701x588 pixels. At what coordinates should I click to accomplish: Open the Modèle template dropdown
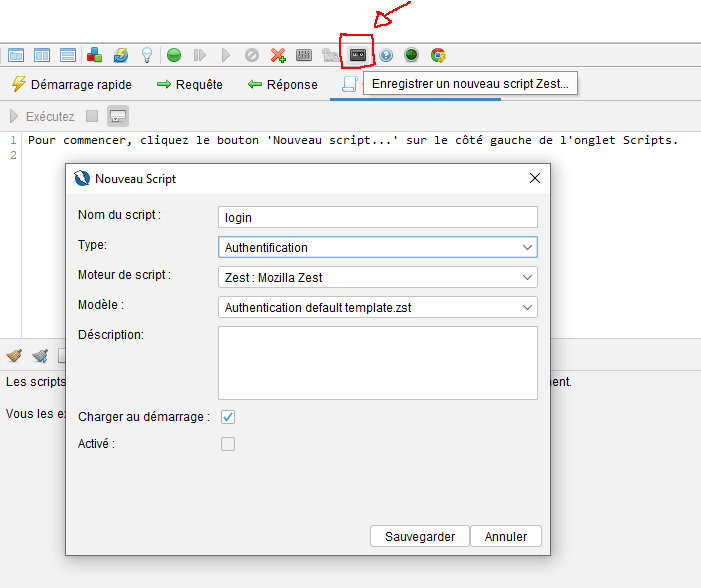(x=377, y=307)
